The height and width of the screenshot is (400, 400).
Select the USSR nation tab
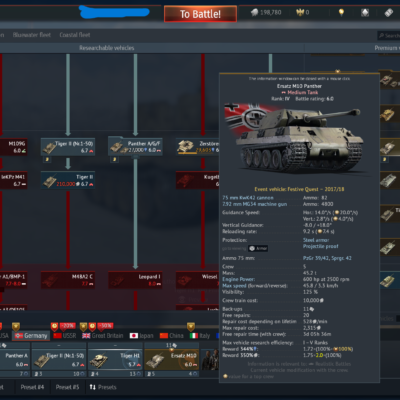(65, 336)
